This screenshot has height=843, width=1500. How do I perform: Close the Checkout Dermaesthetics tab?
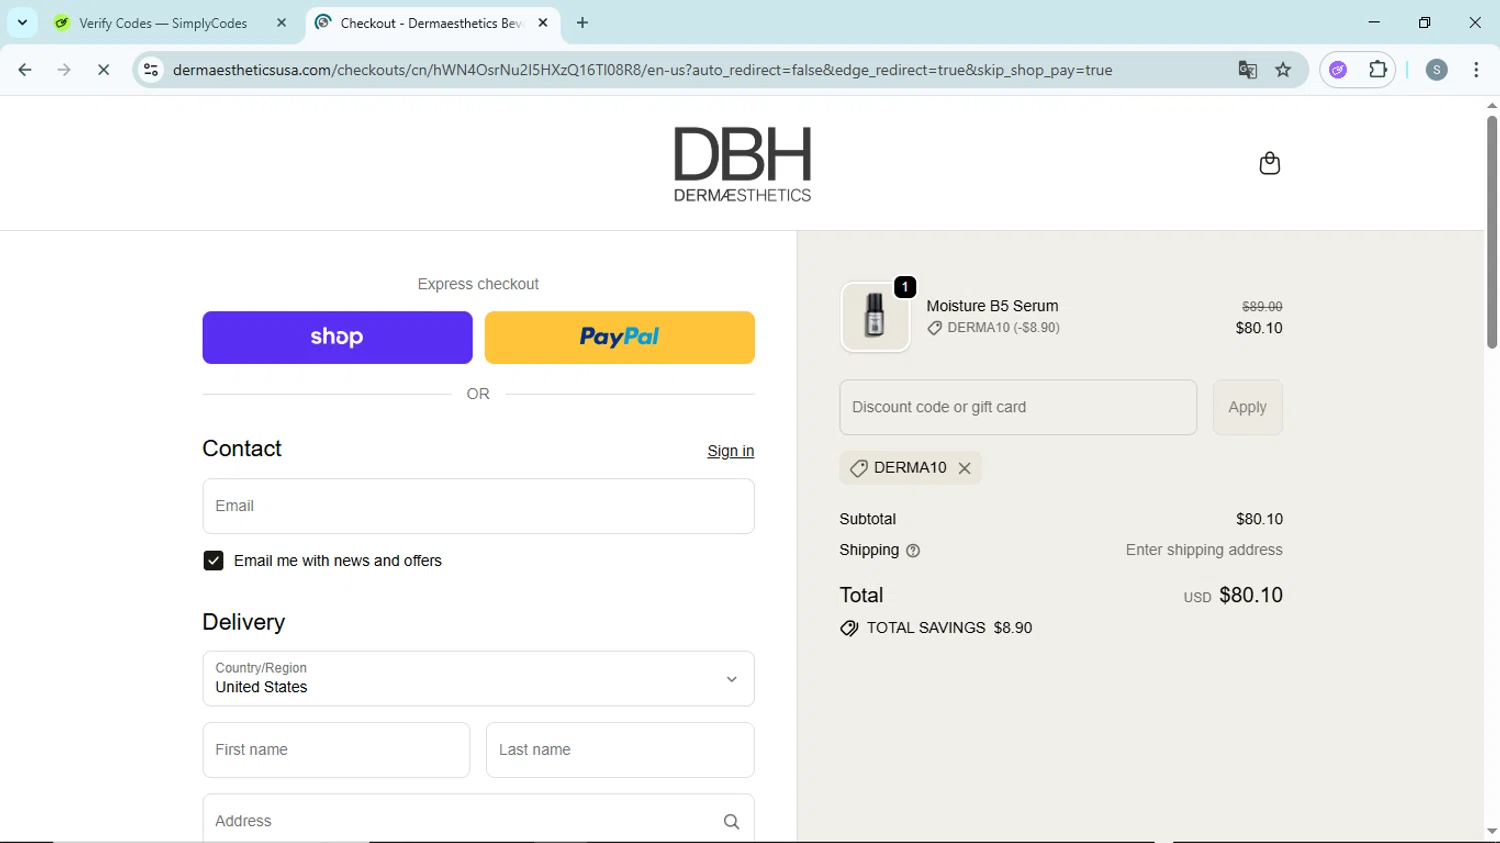tap(543, 22)
